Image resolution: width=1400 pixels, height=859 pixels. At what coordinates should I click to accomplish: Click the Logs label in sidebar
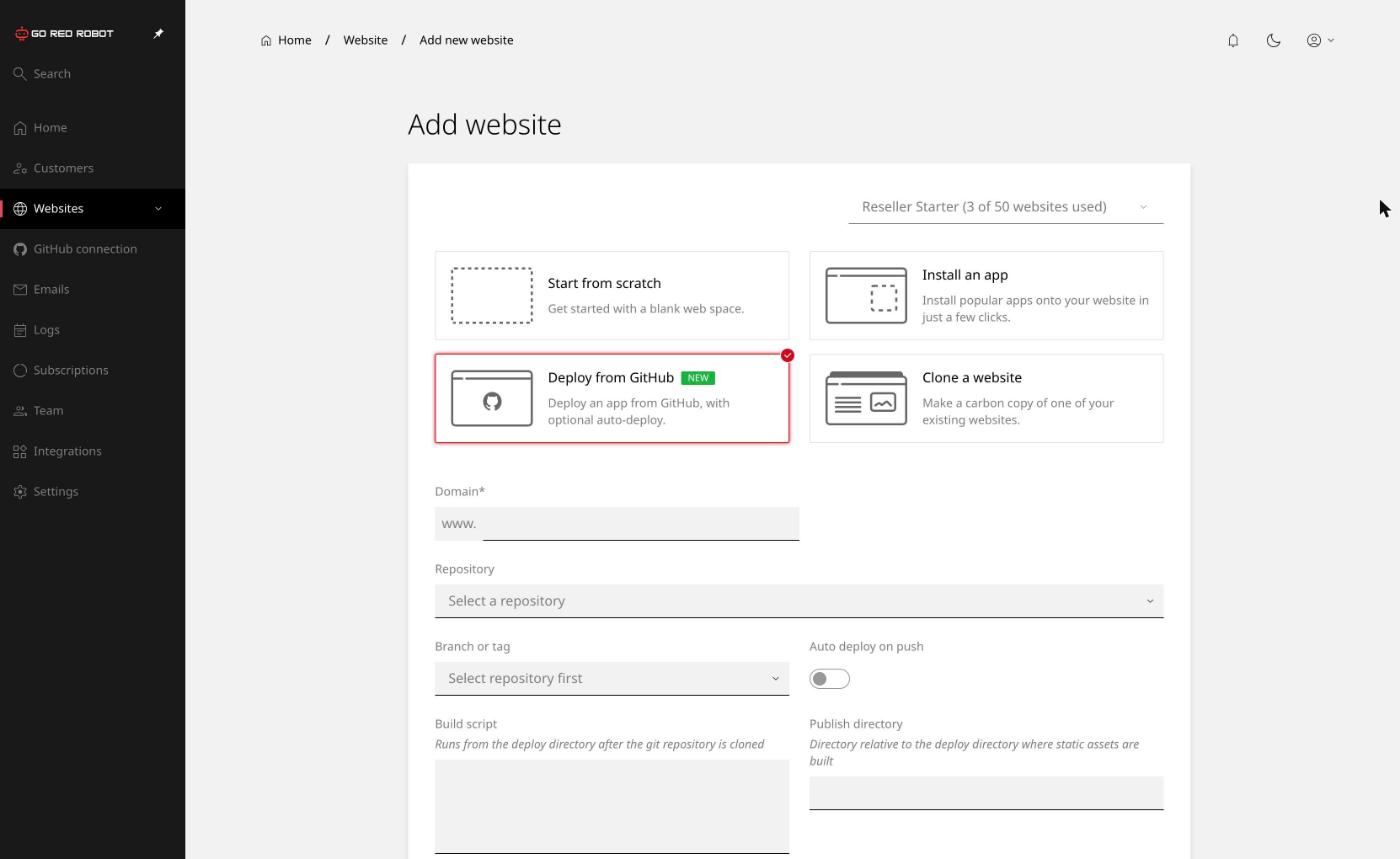(46, 330)
